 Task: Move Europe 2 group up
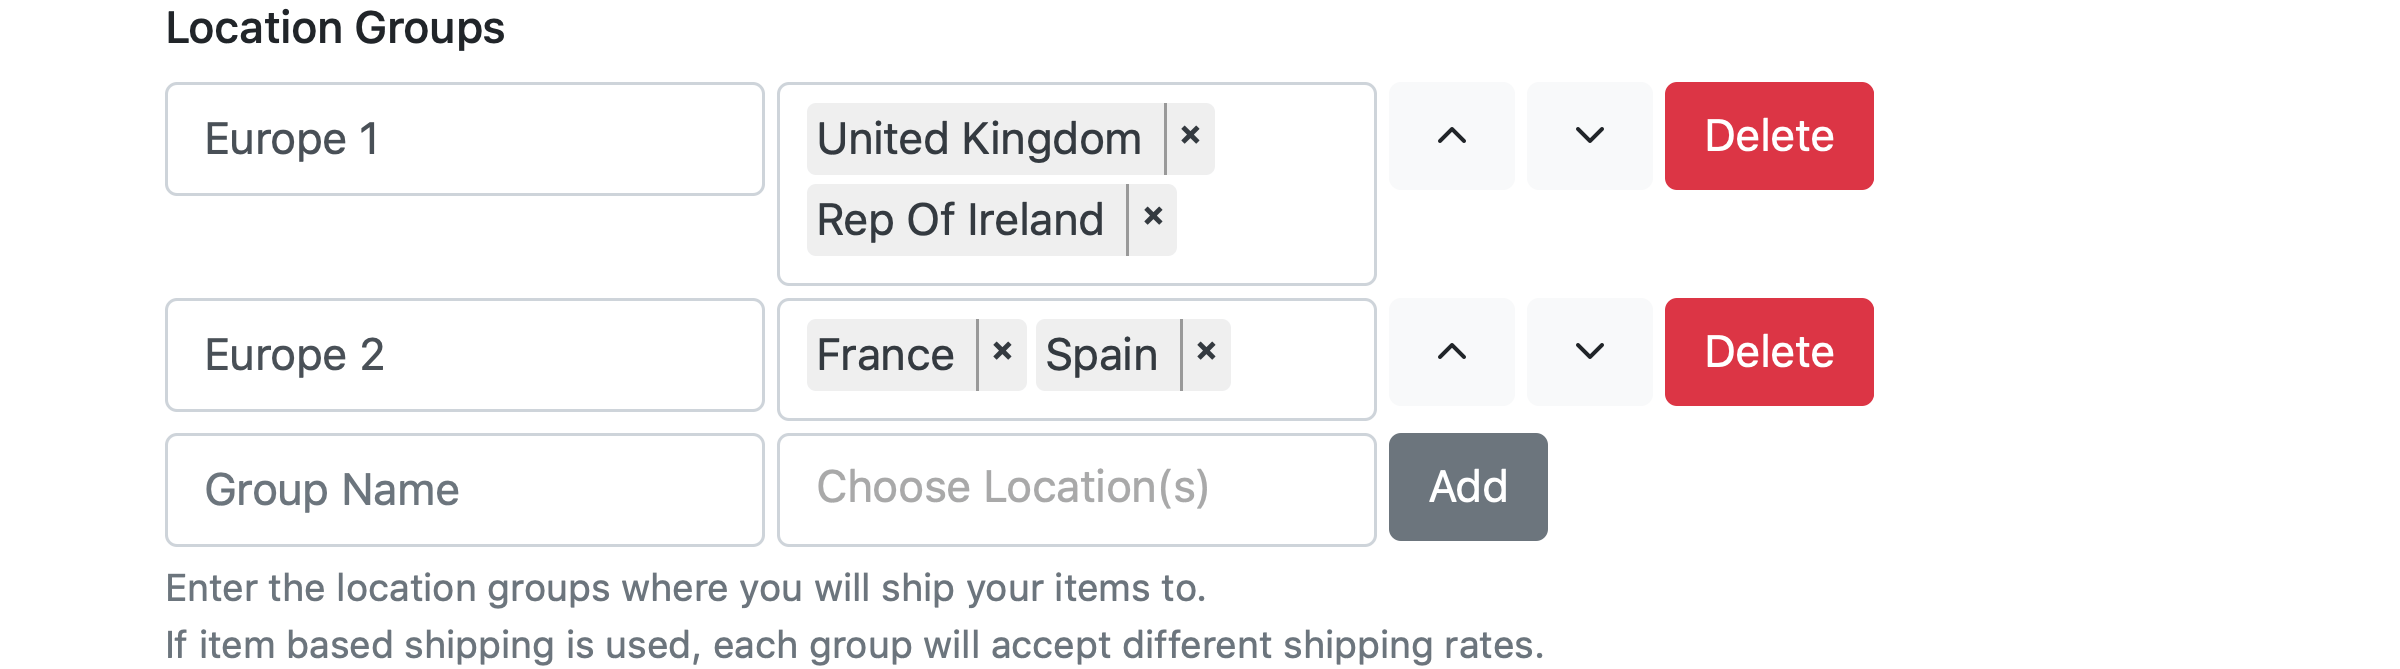tap(1451, 352)
